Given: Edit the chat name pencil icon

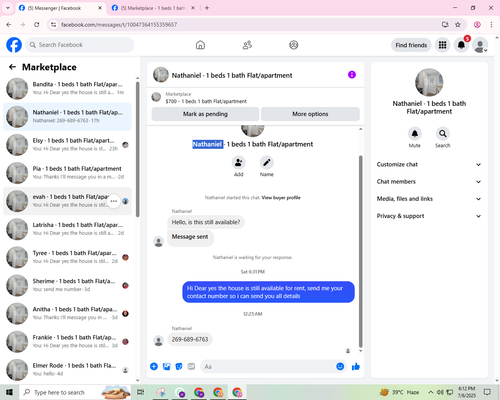Looking at the screenshot, I should point(267,162).
